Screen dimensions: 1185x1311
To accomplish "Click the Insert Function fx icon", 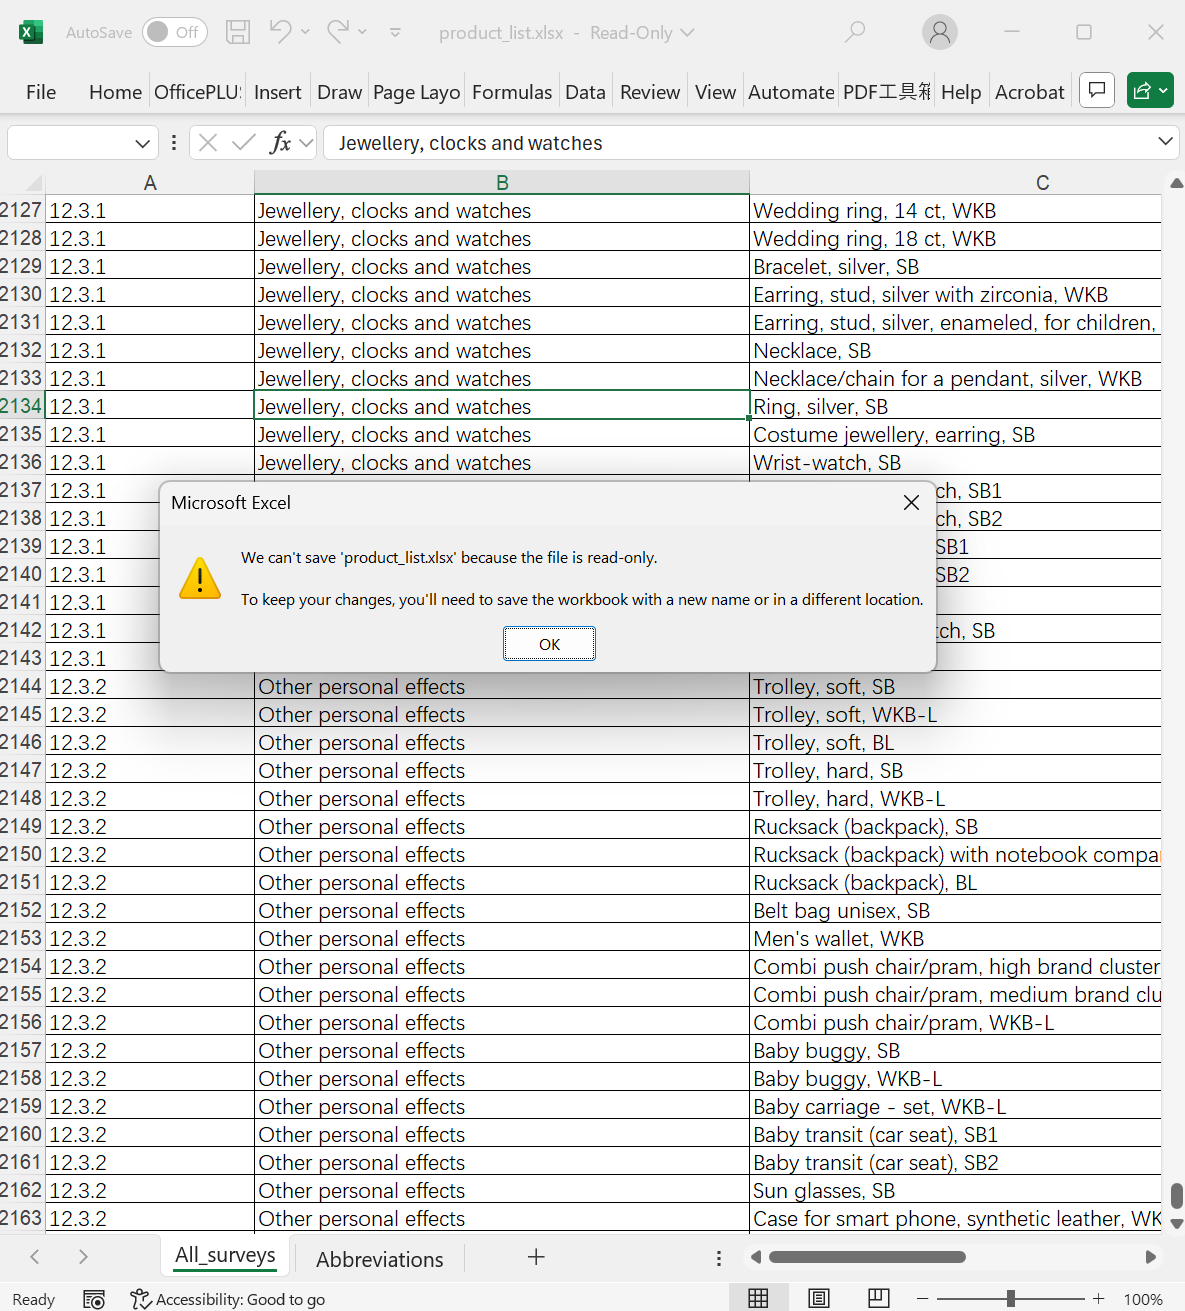I will [280, 143].
